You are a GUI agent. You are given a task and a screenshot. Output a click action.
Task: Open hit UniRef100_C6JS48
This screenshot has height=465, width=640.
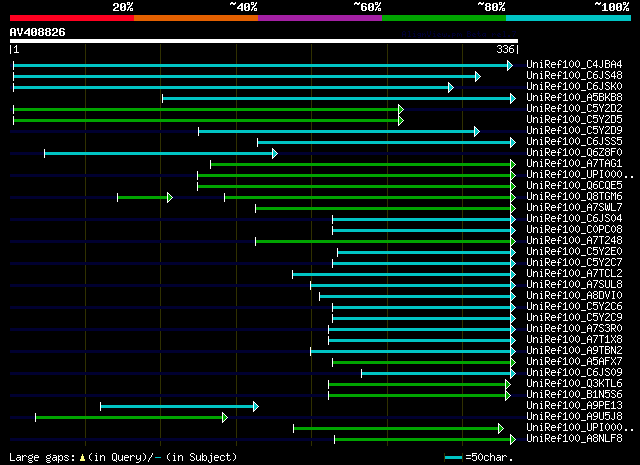(574, 75)
